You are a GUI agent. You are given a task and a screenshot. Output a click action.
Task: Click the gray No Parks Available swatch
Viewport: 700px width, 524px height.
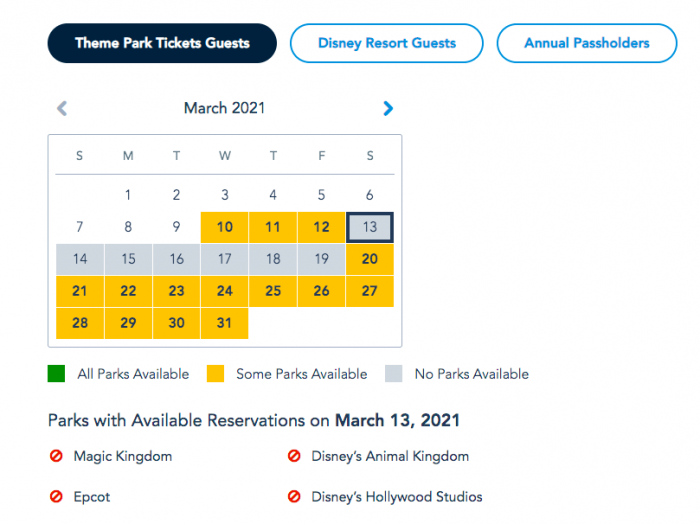[393, 374]
